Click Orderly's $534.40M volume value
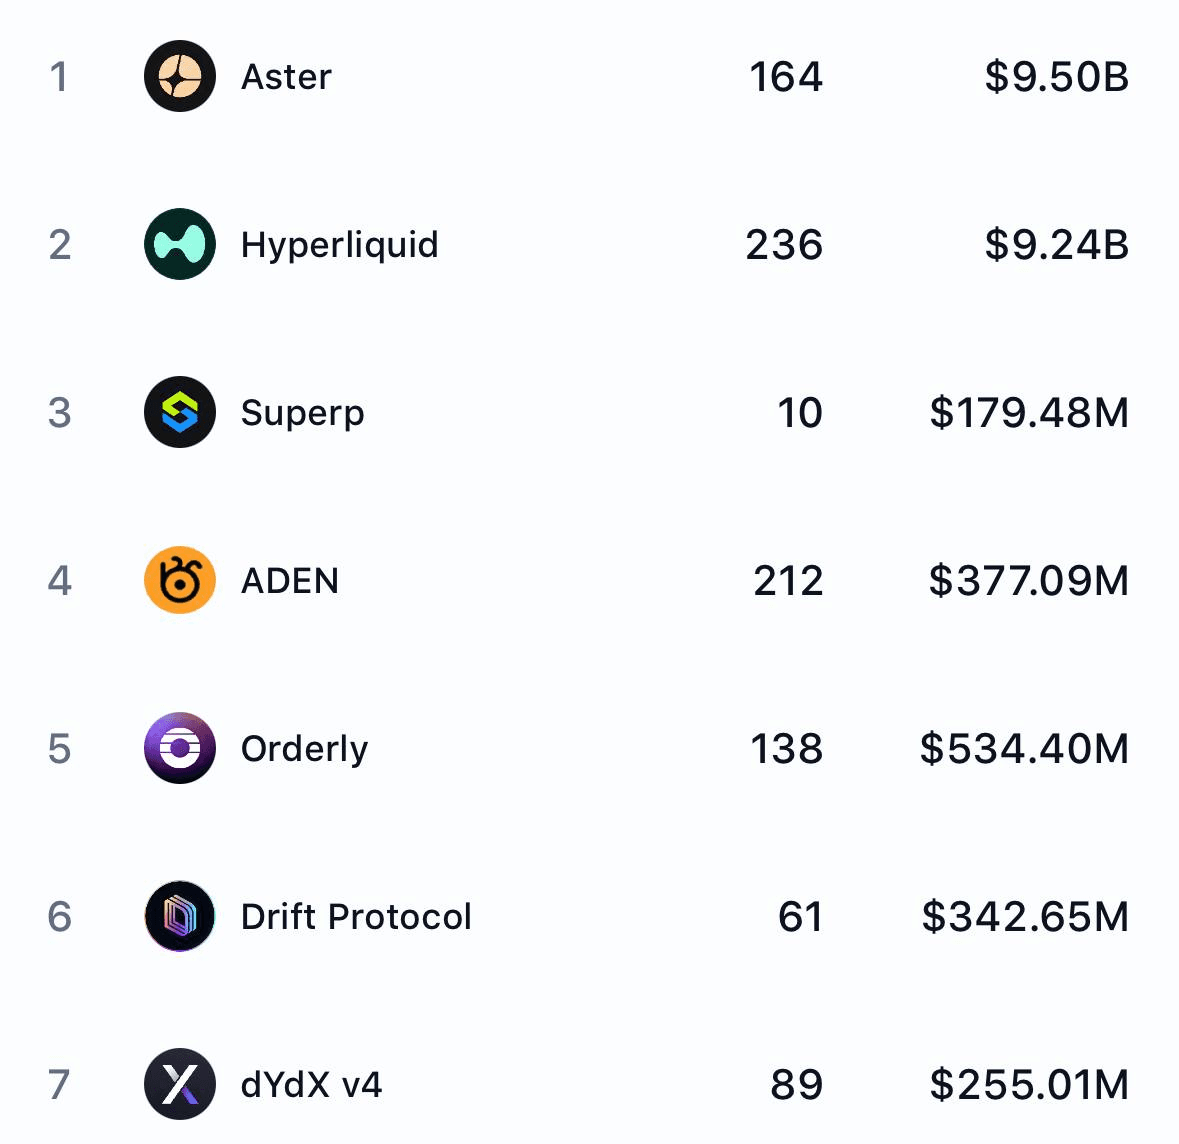The image size is (1179, 1144). [x=1024, y=749]
